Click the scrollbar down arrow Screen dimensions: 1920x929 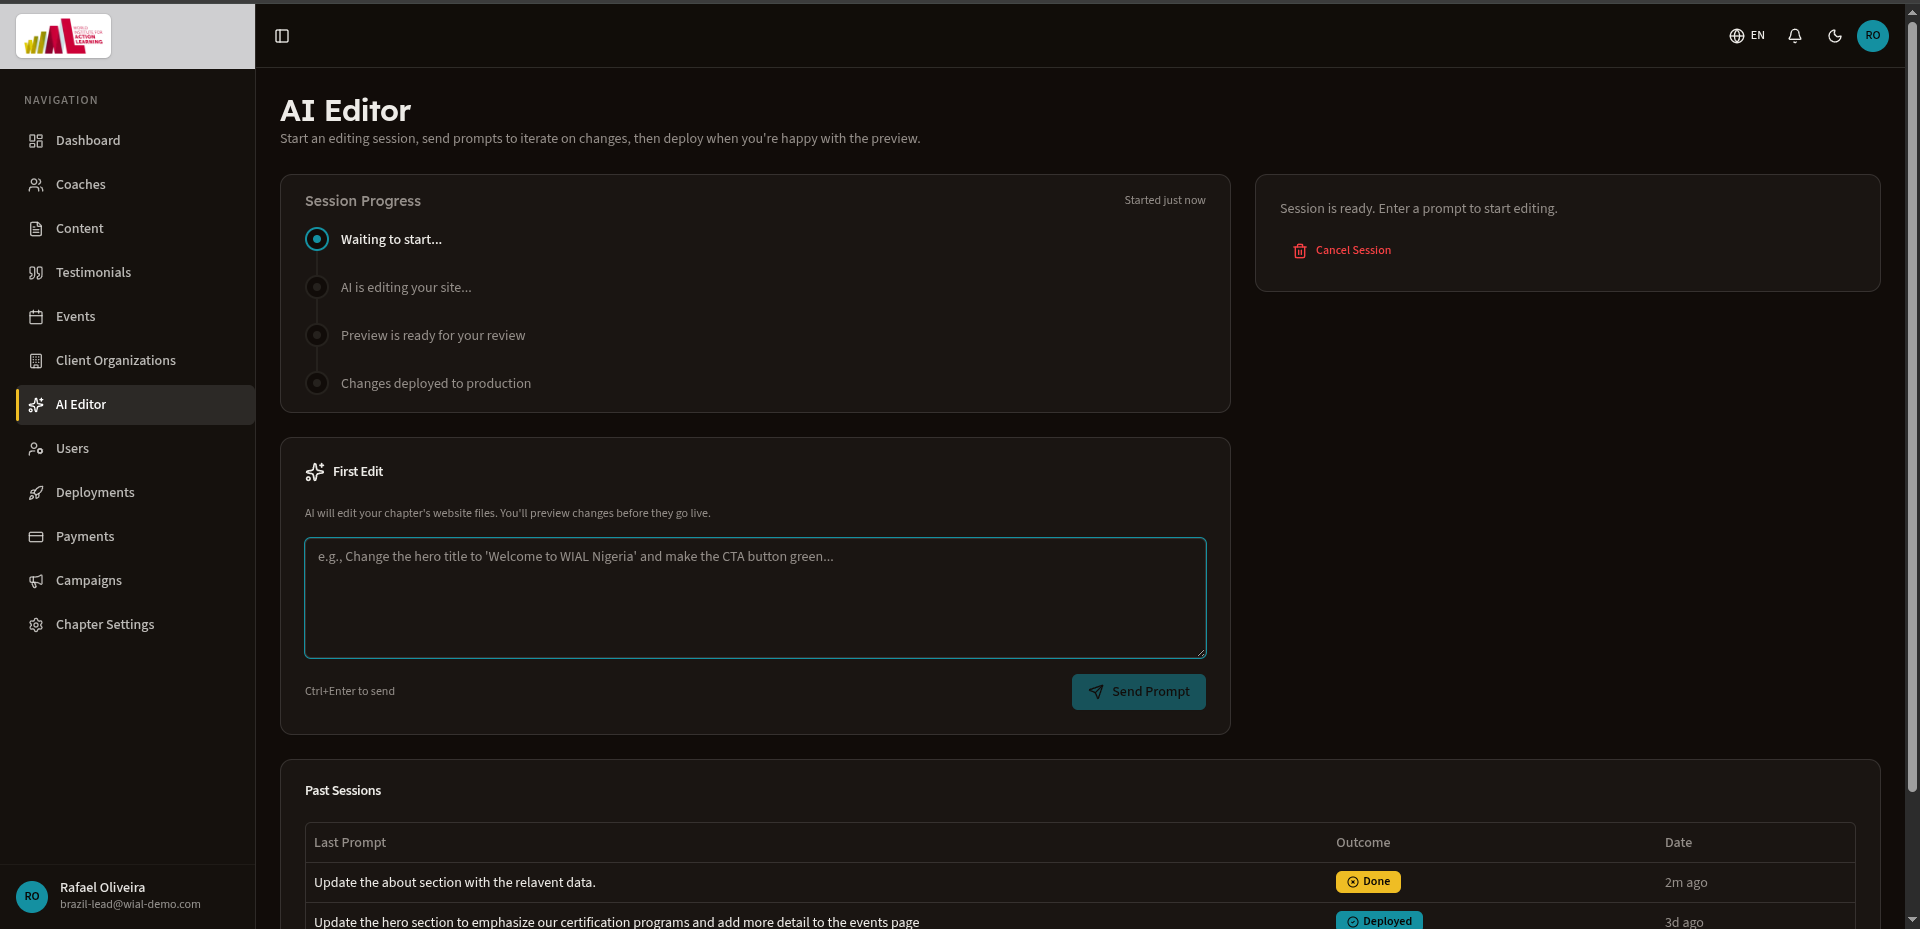(1912, 919)
